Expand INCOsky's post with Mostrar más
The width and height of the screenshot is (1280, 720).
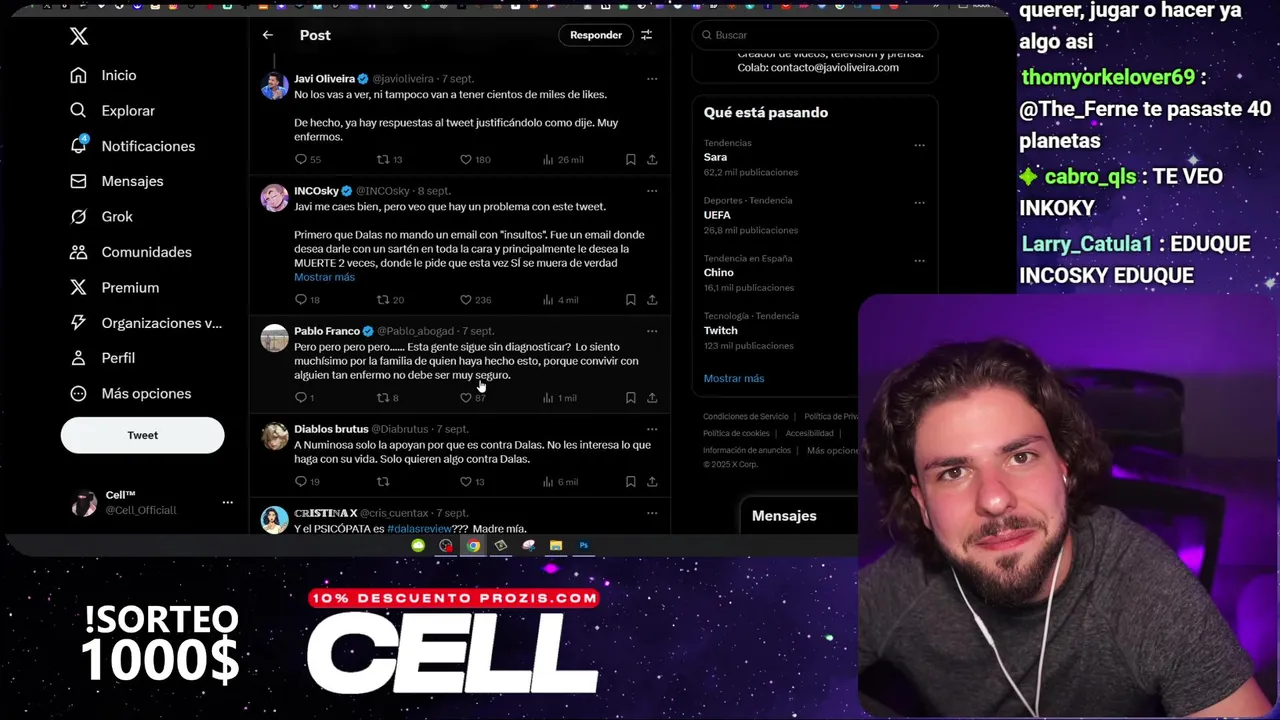coord(324,277)
